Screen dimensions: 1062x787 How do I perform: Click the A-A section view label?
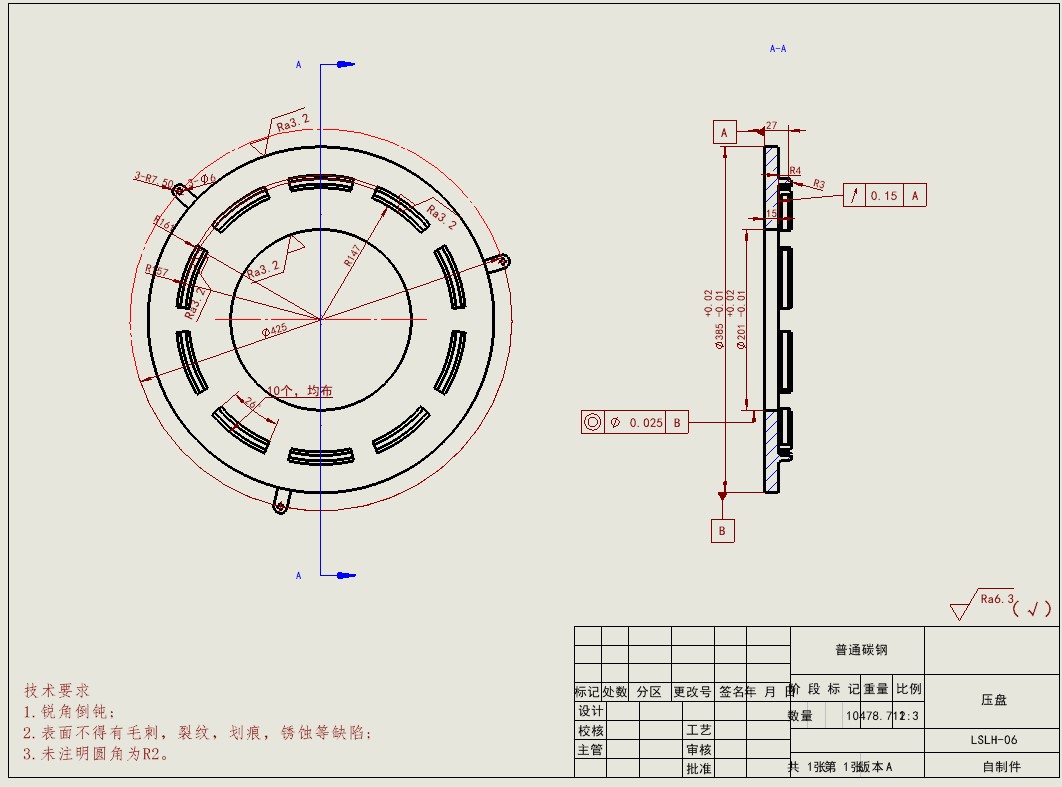pyautogui.click(x=777, y=48)
